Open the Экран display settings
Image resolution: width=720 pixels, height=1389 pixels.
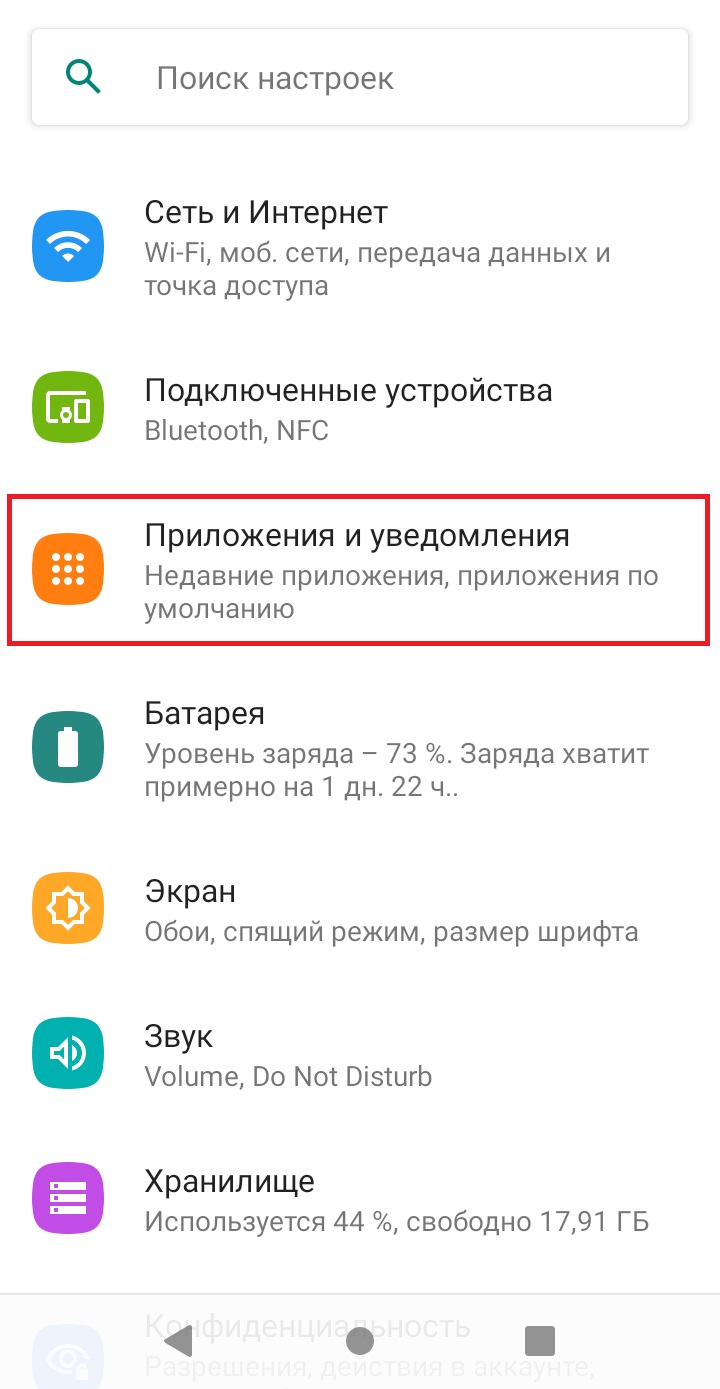pos(360,909)
